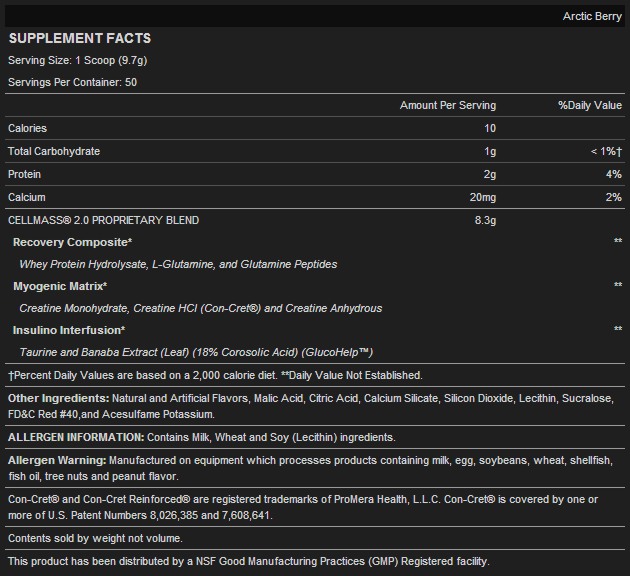Click the Taurine and Banaba Extract line
The height and width of the screenshot is (576, 630).
pyautogui.click(x=196, y=352)
